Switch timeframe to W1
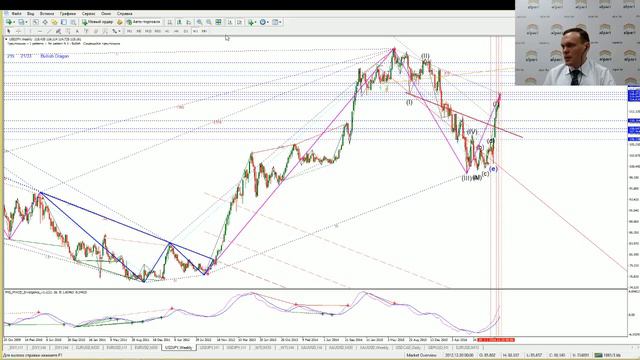Screen dimensions: 640x360 tap(195, 31)
